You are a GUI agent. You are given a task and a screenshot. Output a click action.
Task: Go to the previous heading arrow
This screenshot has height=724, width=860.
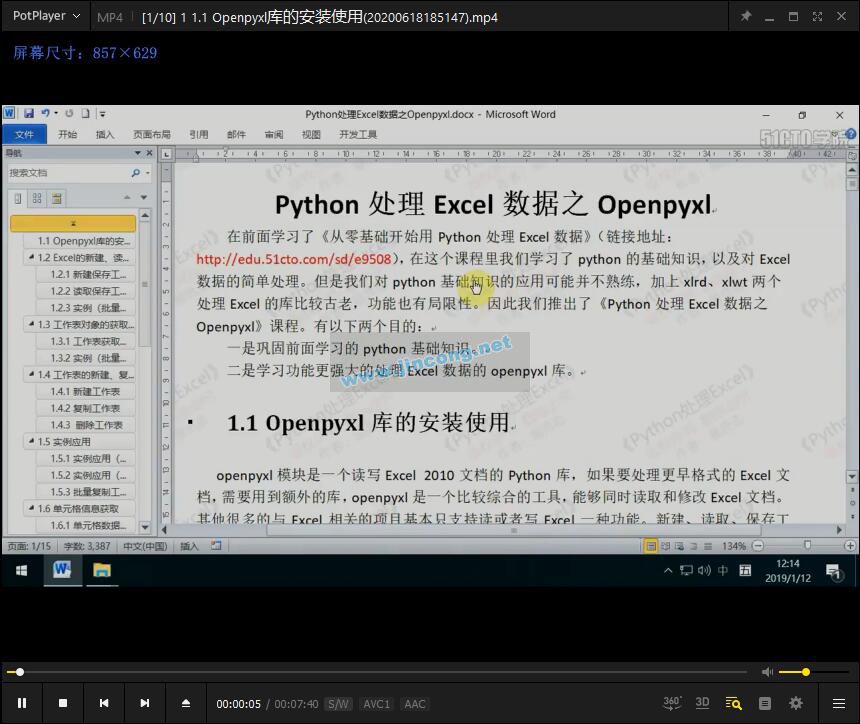(x=127, y=197)
